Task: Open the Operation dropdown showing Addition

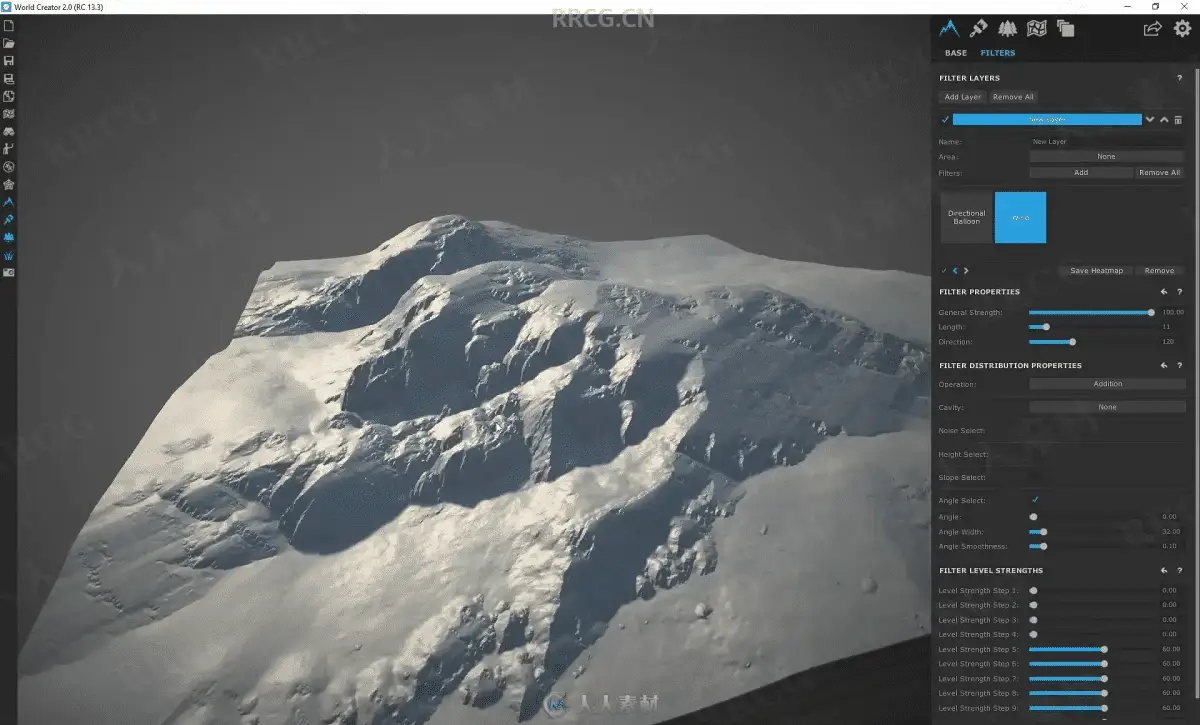Action: (x=1107, y=384)
